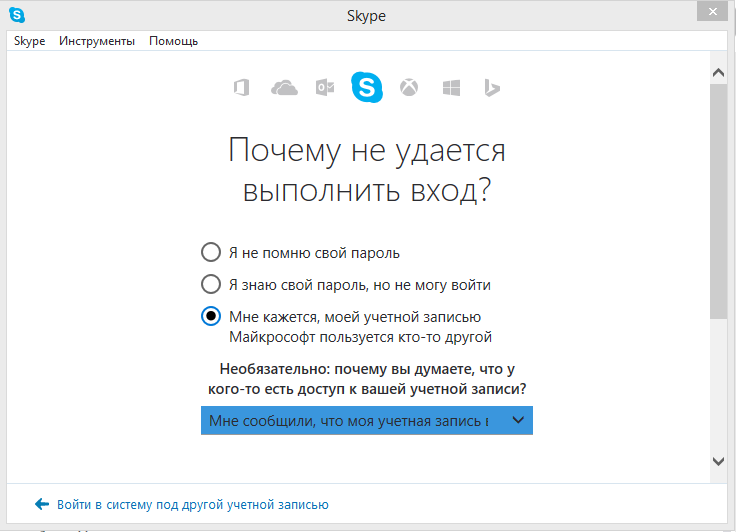The width and height of the screenshot is (736, 532).
Task: Open the Инструменты menu
Action: pos(97,41)
